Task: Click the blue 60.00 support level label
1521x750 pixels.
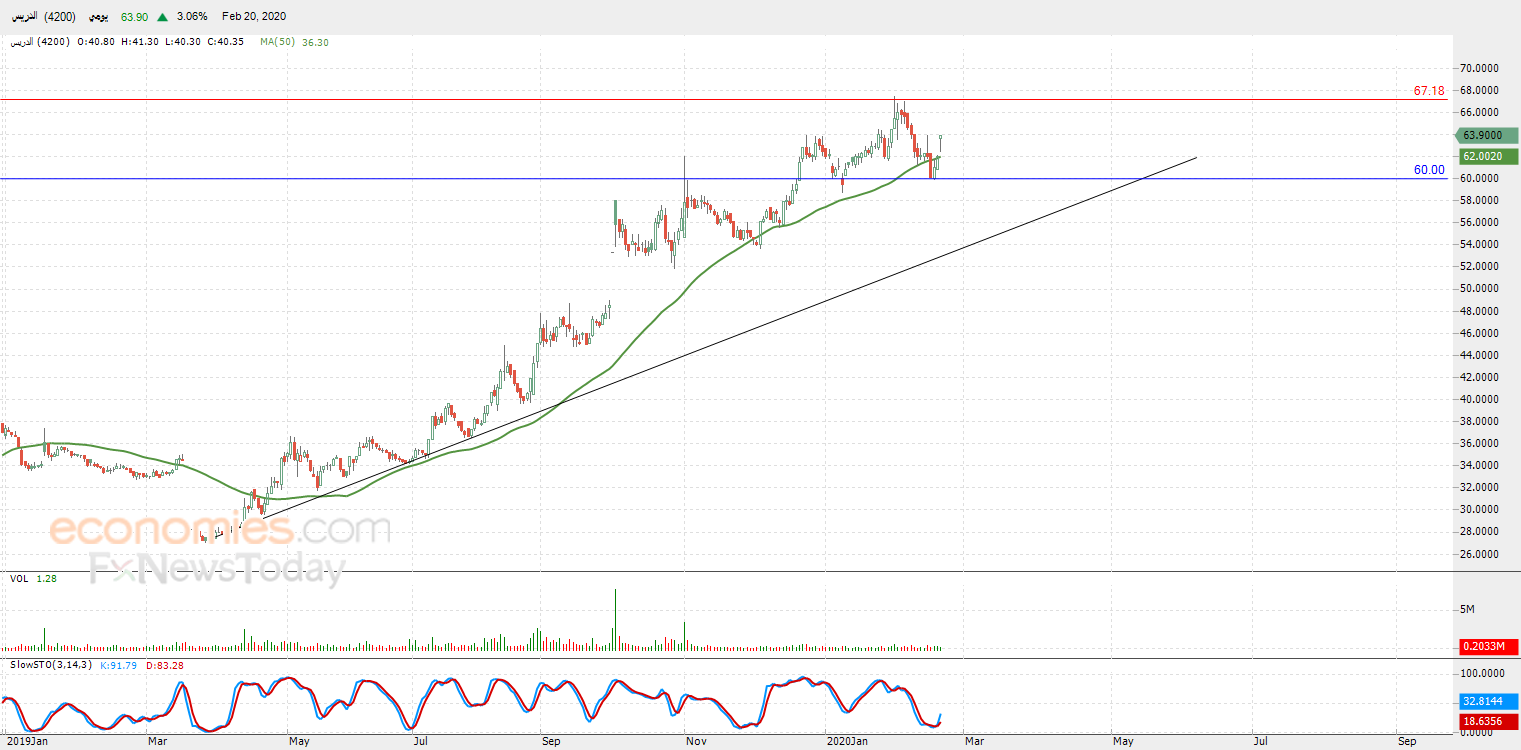Action: [1429, 170]
